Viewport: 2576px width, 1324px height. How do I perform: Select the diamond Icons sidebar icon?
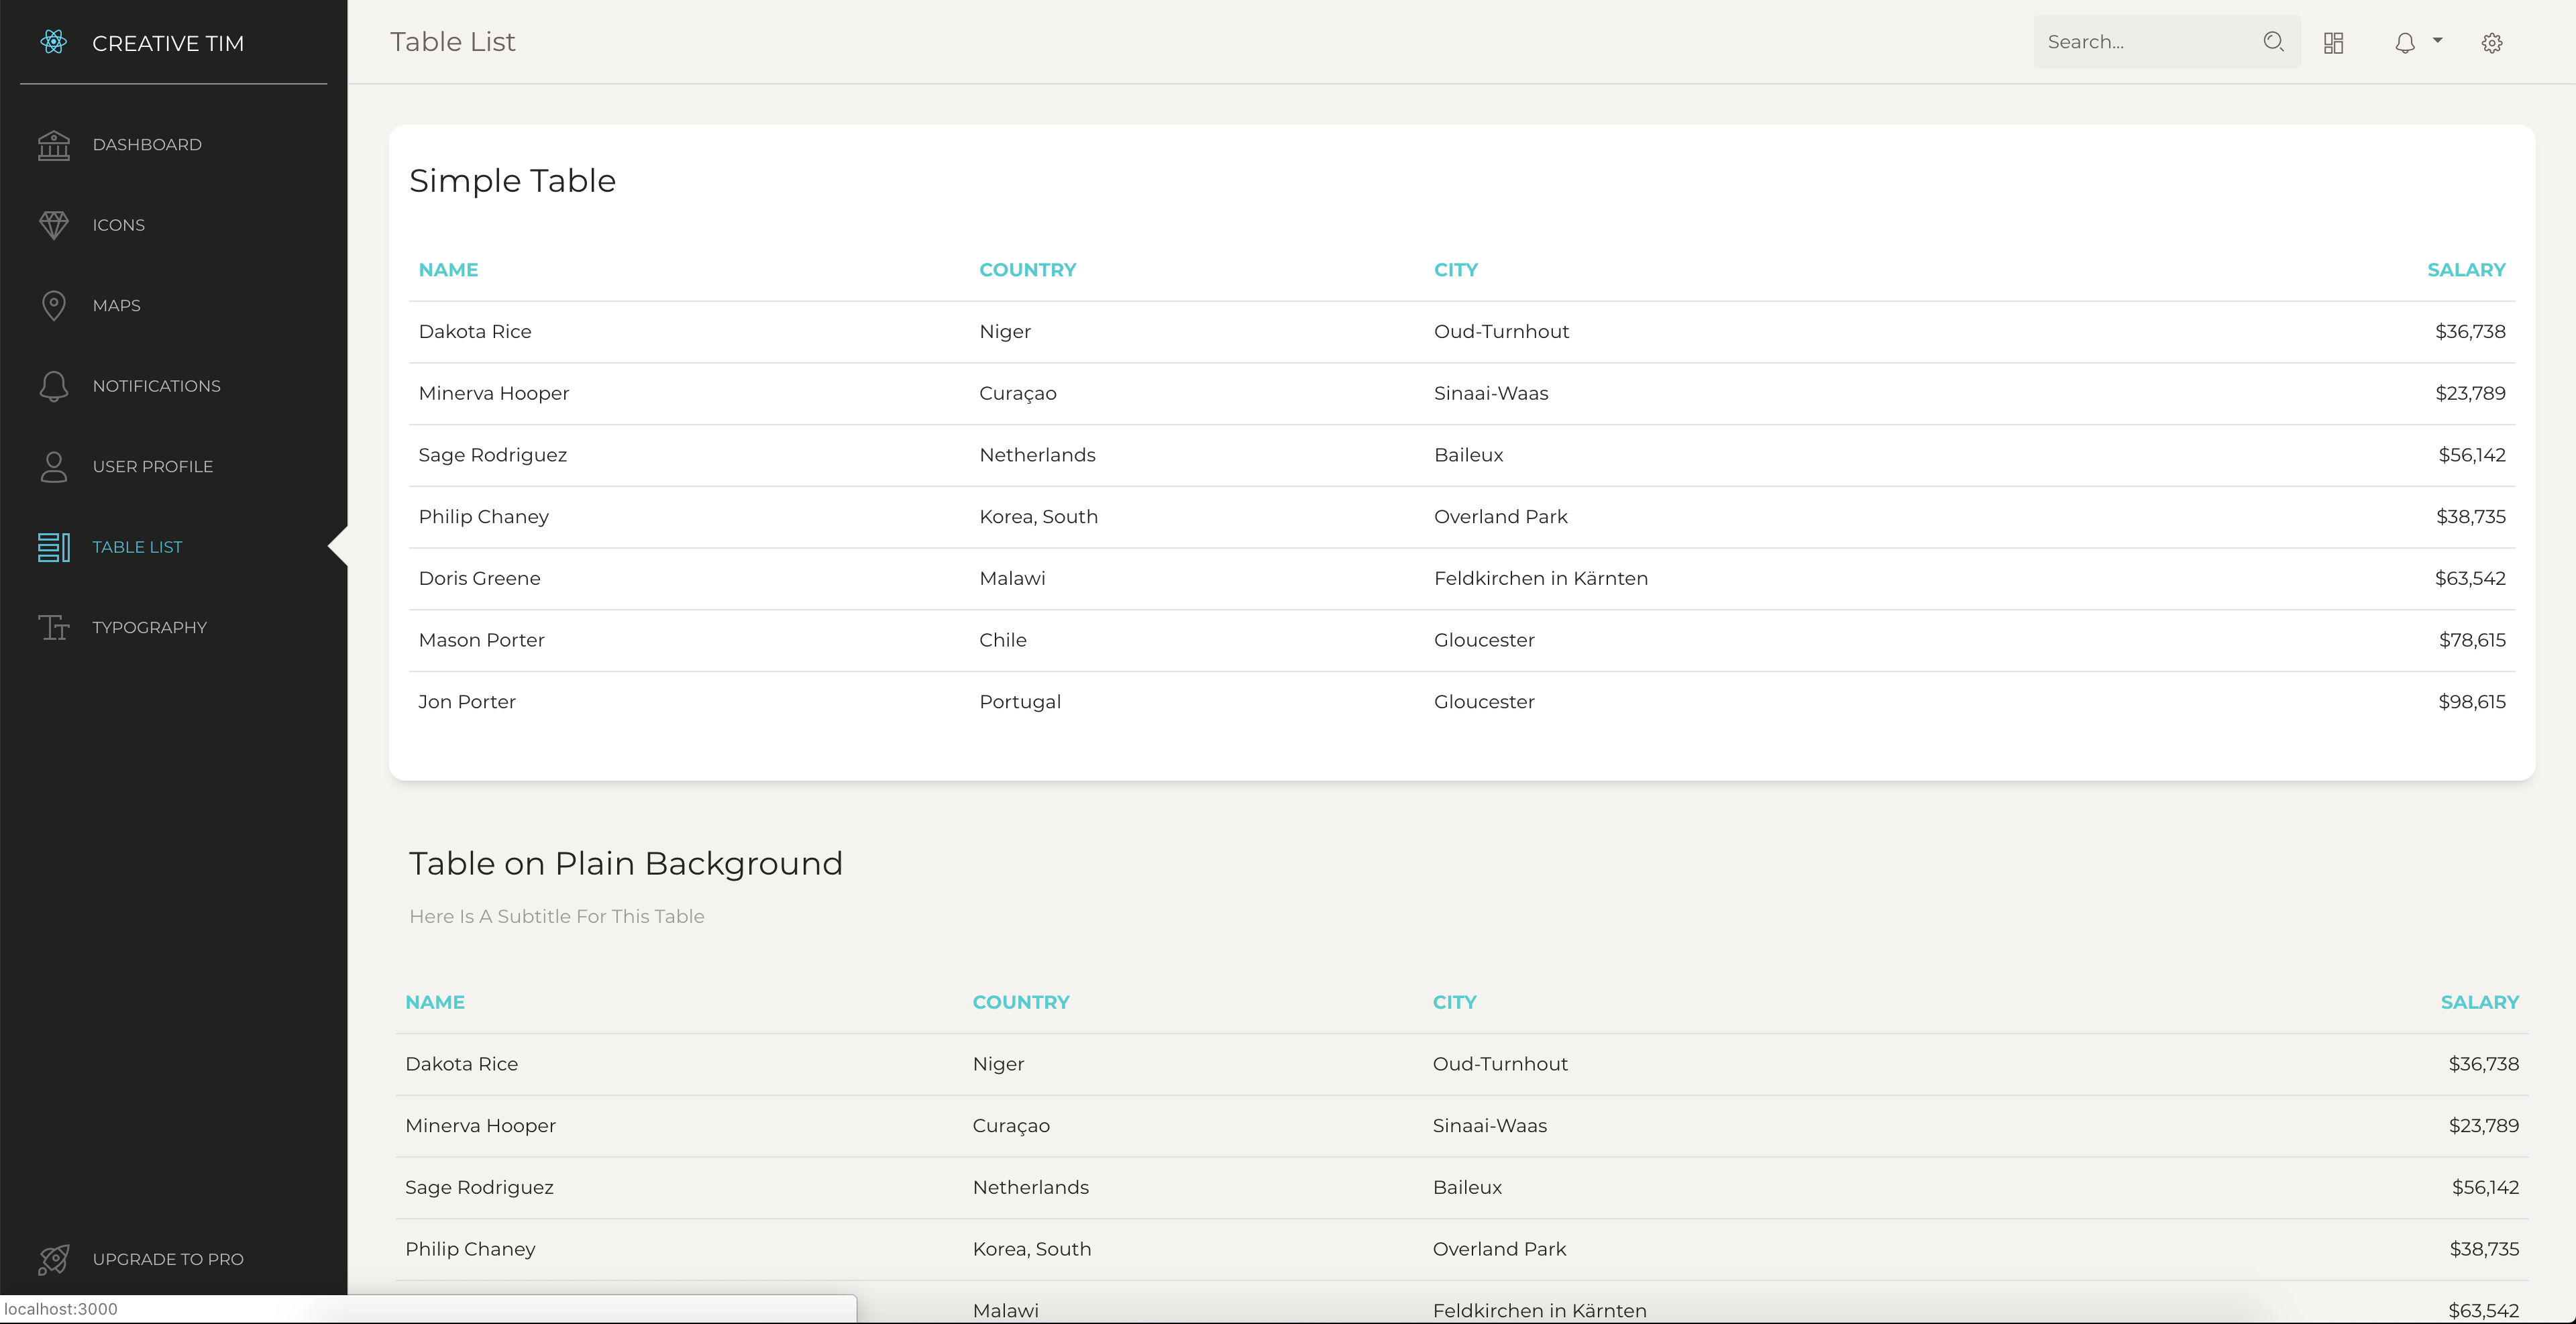pos(54,225)
